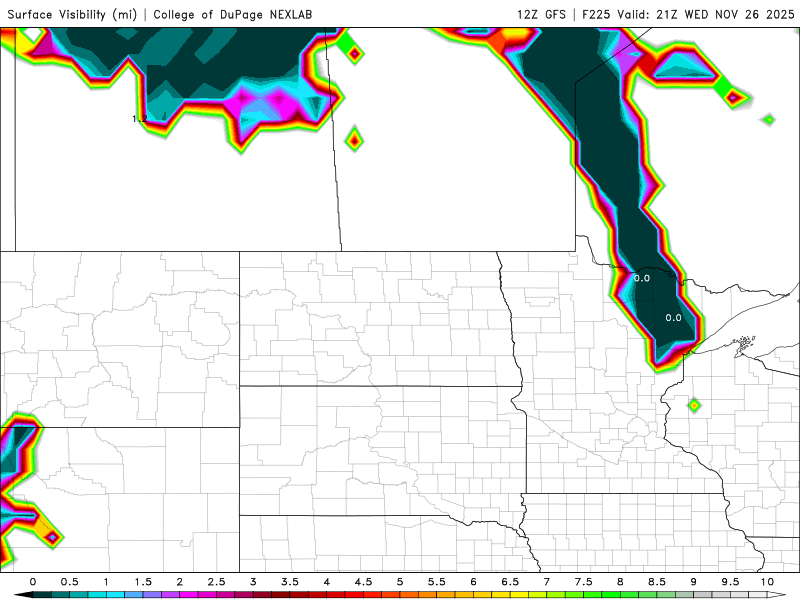
Task: Click the legend label "10"
Action: pos(767,582)
